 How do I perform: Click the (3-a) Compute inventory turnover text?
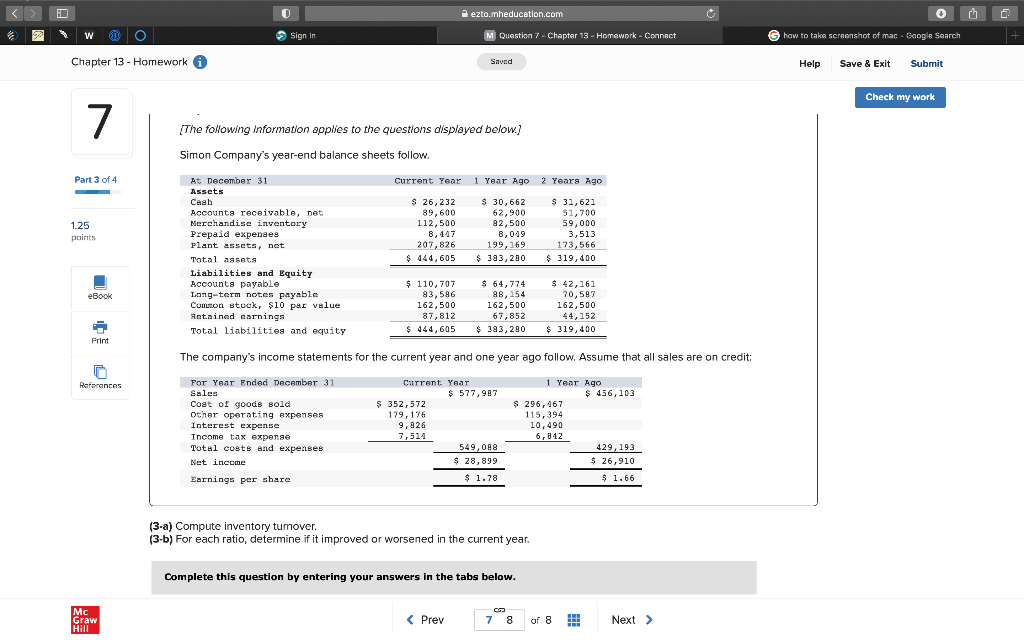[x=233, y=526]
